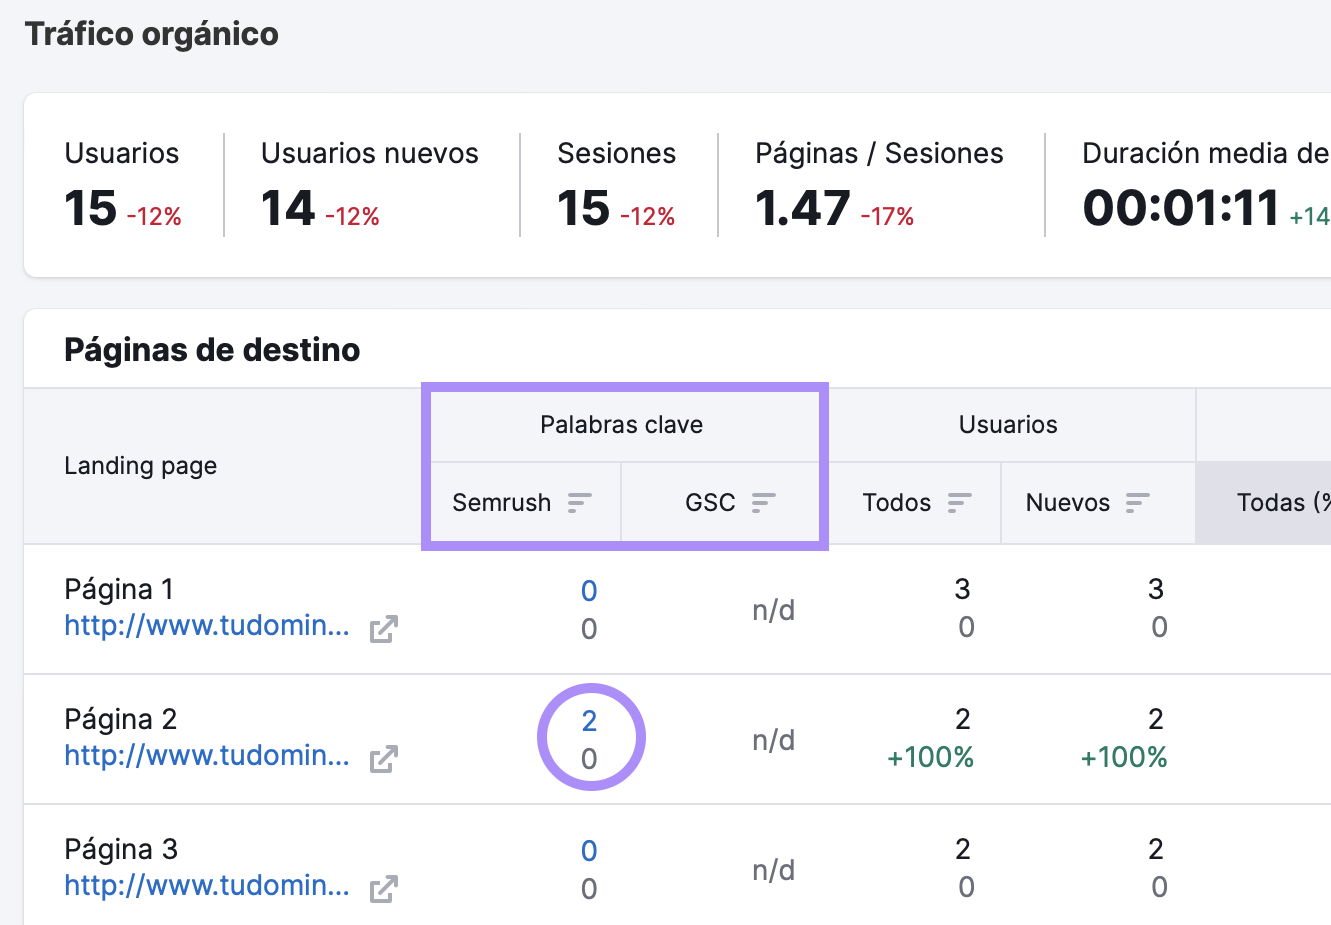The image size is (1331, 925).
Task: Click the +100% Todos change for Página 2
Action: click(931, 757)
